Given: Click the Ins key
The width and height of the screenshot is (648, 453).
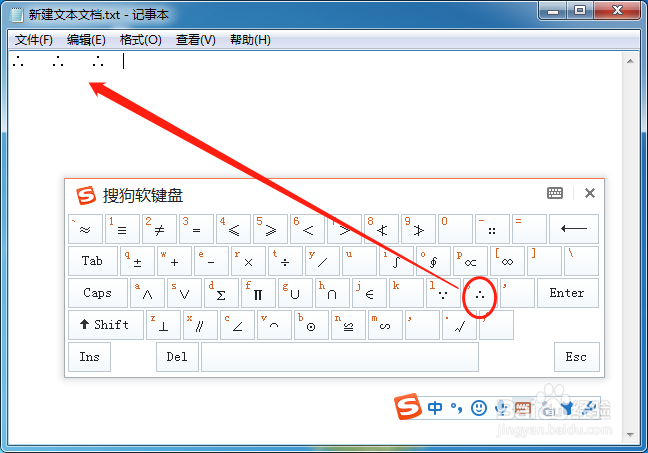Looking at the screenshot, I should pyautogui.click(x=89, y=357).
